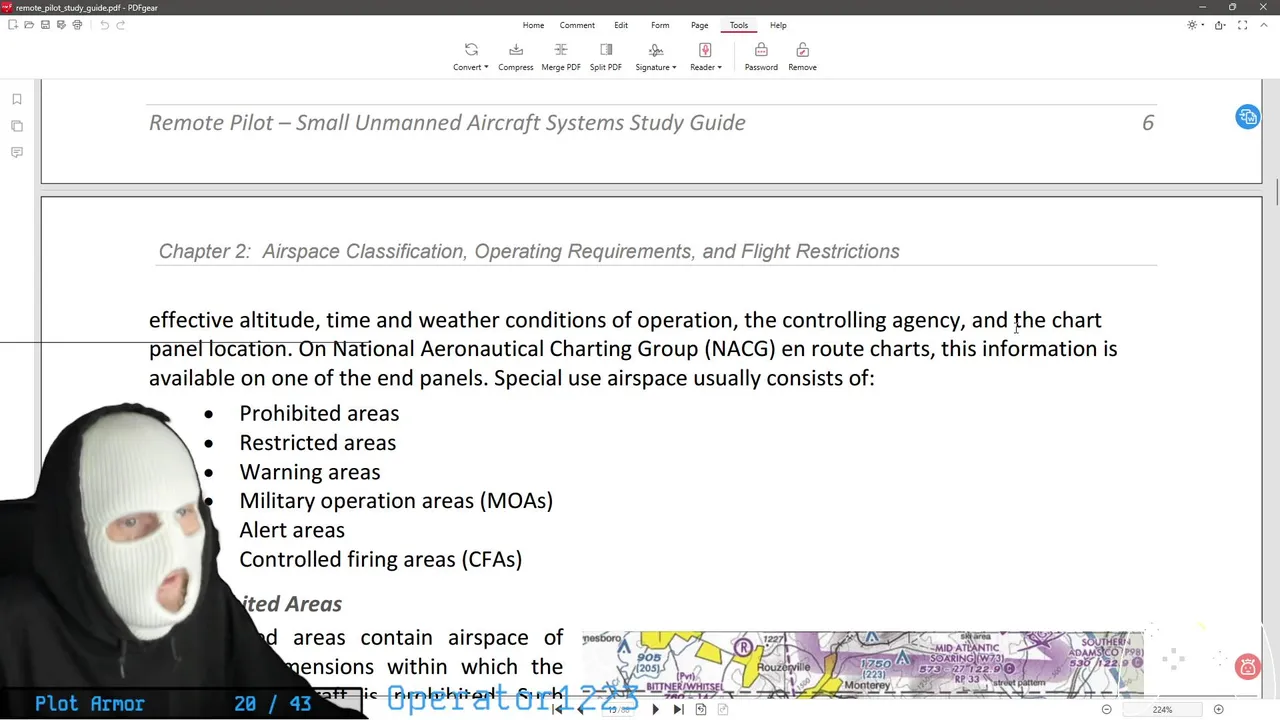Click the 224% zoom level field
1280x720 pixels.
(x=1162, y=710)
